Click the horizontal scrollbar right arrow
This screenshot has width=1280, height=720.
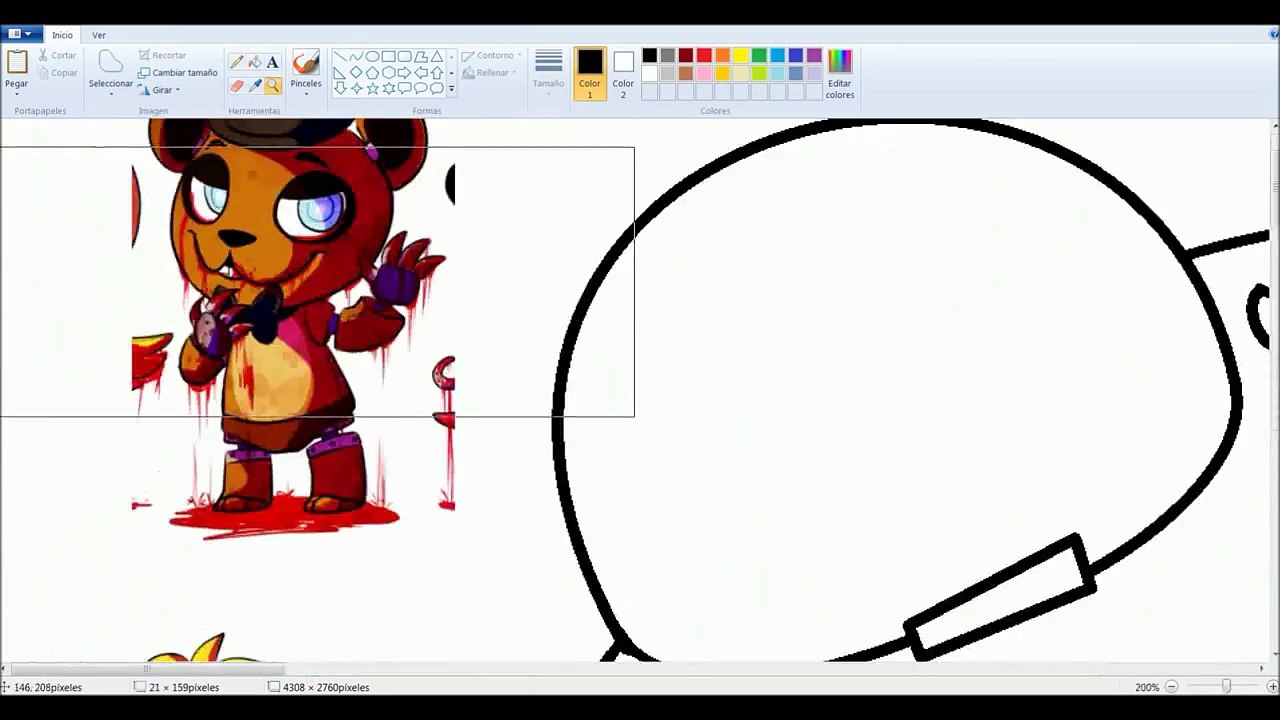coord(1262,669)
